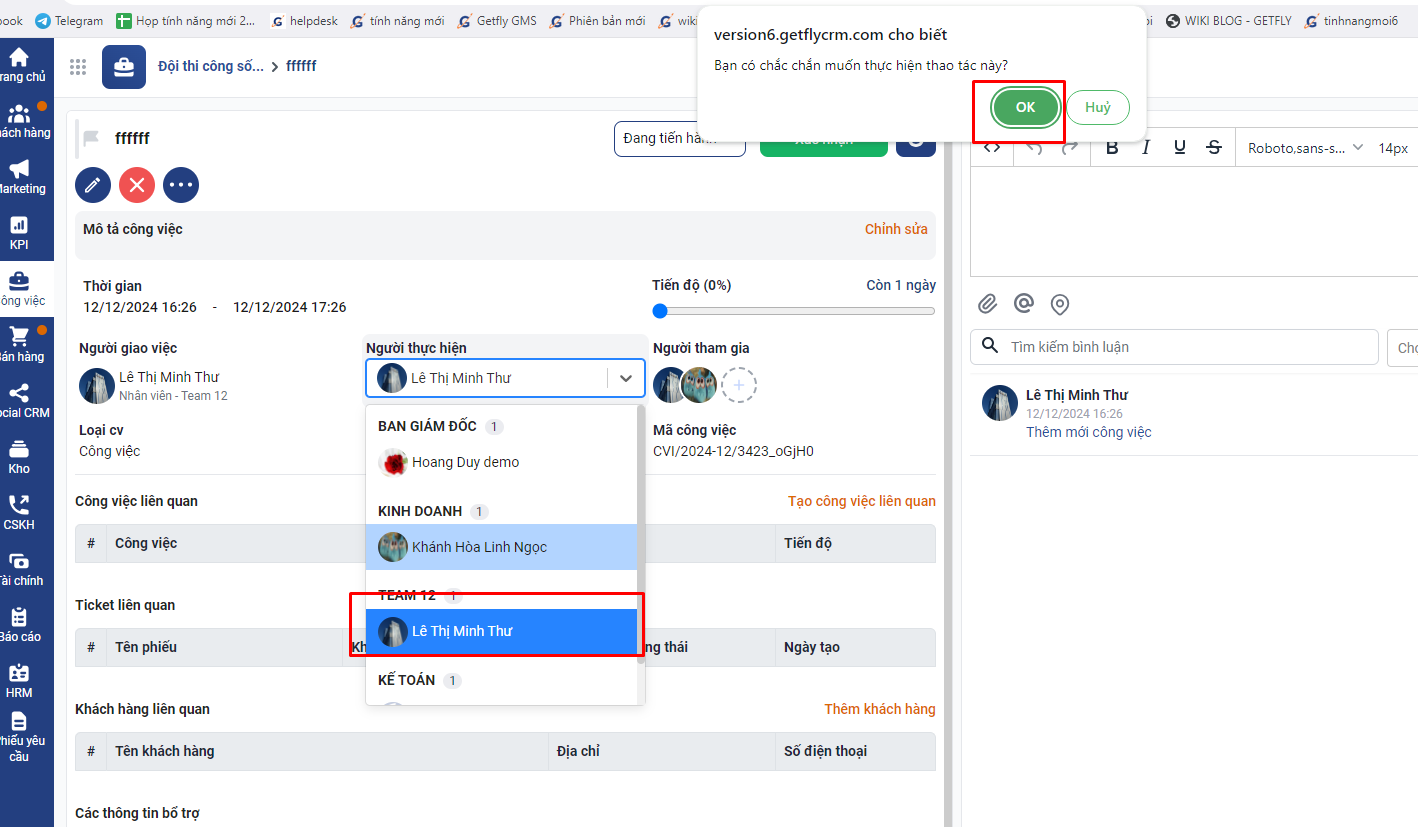Screen dimensions: 1418x827
Task: Open the Roboto font family dropdown
Action: (1304, 148)
